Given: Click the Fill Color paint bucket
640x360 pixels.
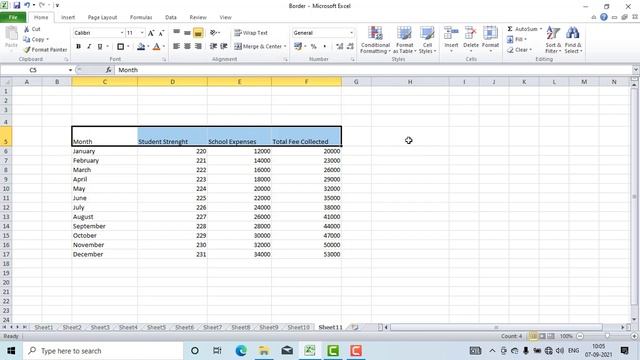Looking at the screenshot, I should tap(141, 47).
